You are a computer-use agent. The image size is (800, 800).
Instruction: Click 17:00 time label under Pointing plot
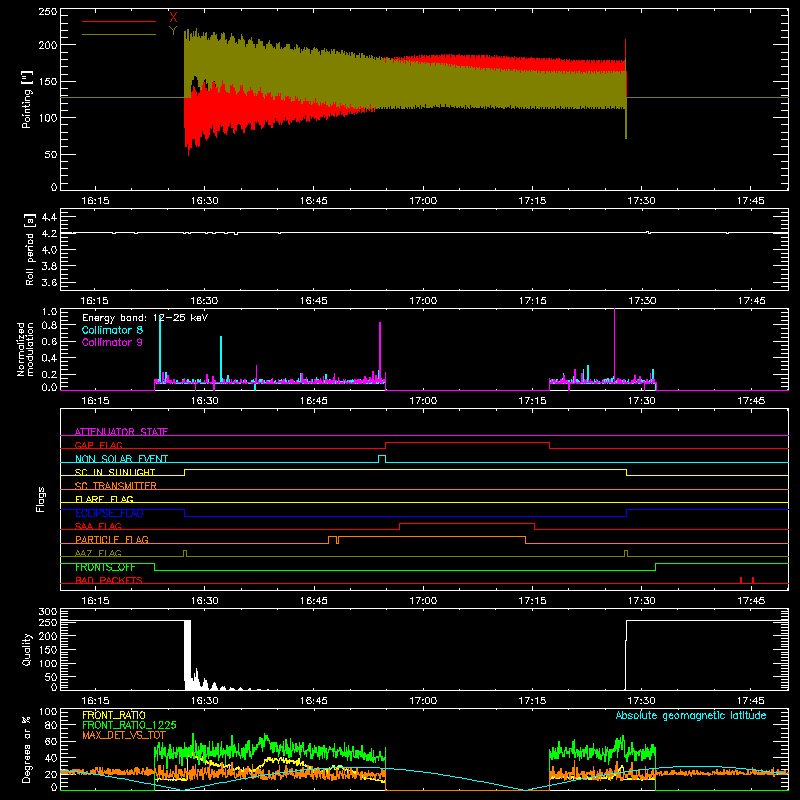tap(423, 201)
